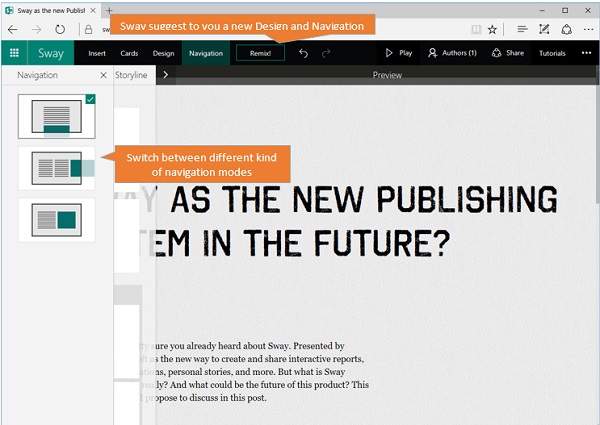600x425 pixels.
Task: Open the Authors (1) panel
Action: (452, 53)
